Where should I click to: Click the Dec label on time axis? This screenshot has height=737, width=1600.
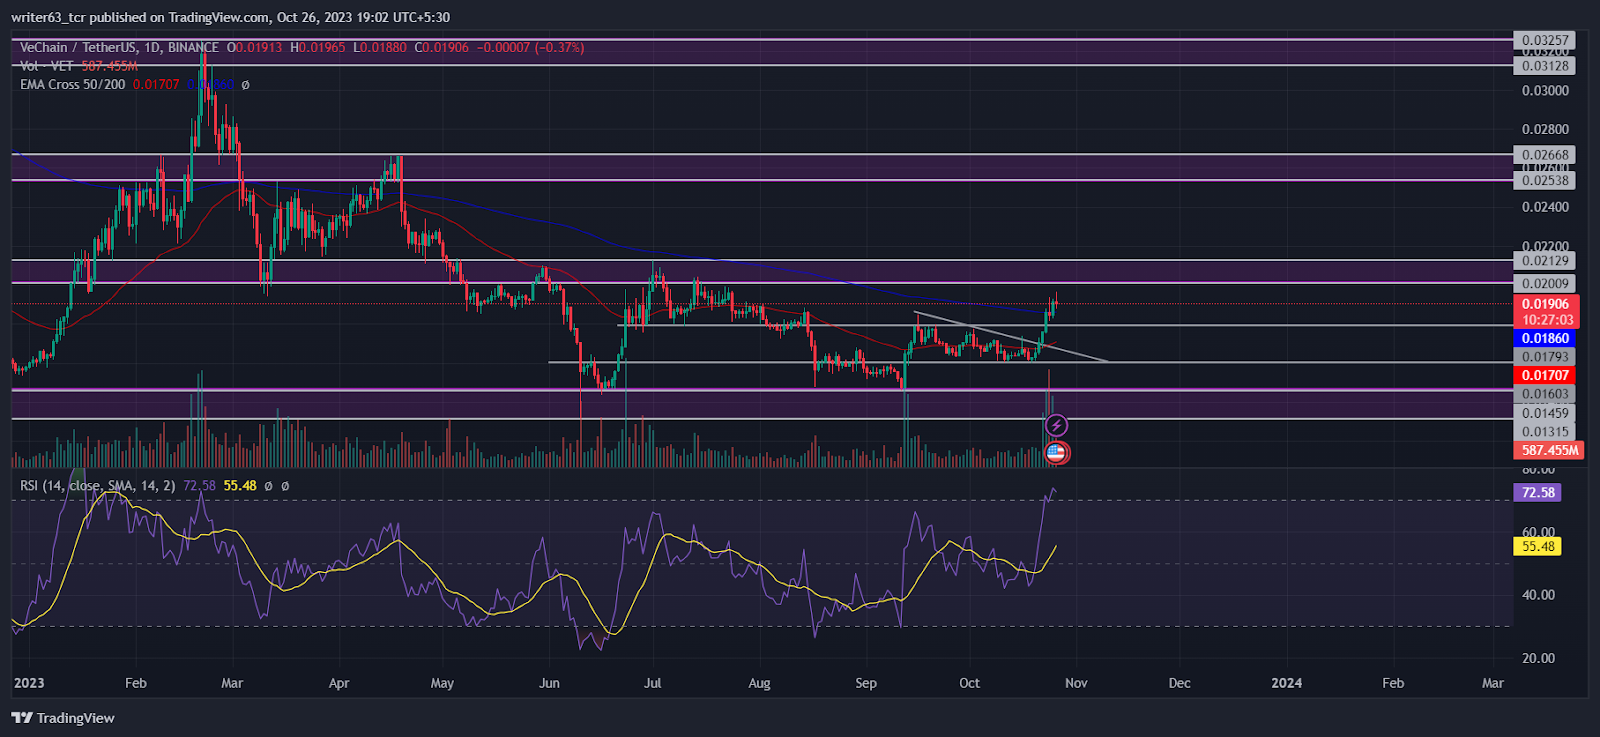(x=1180, y=683)
